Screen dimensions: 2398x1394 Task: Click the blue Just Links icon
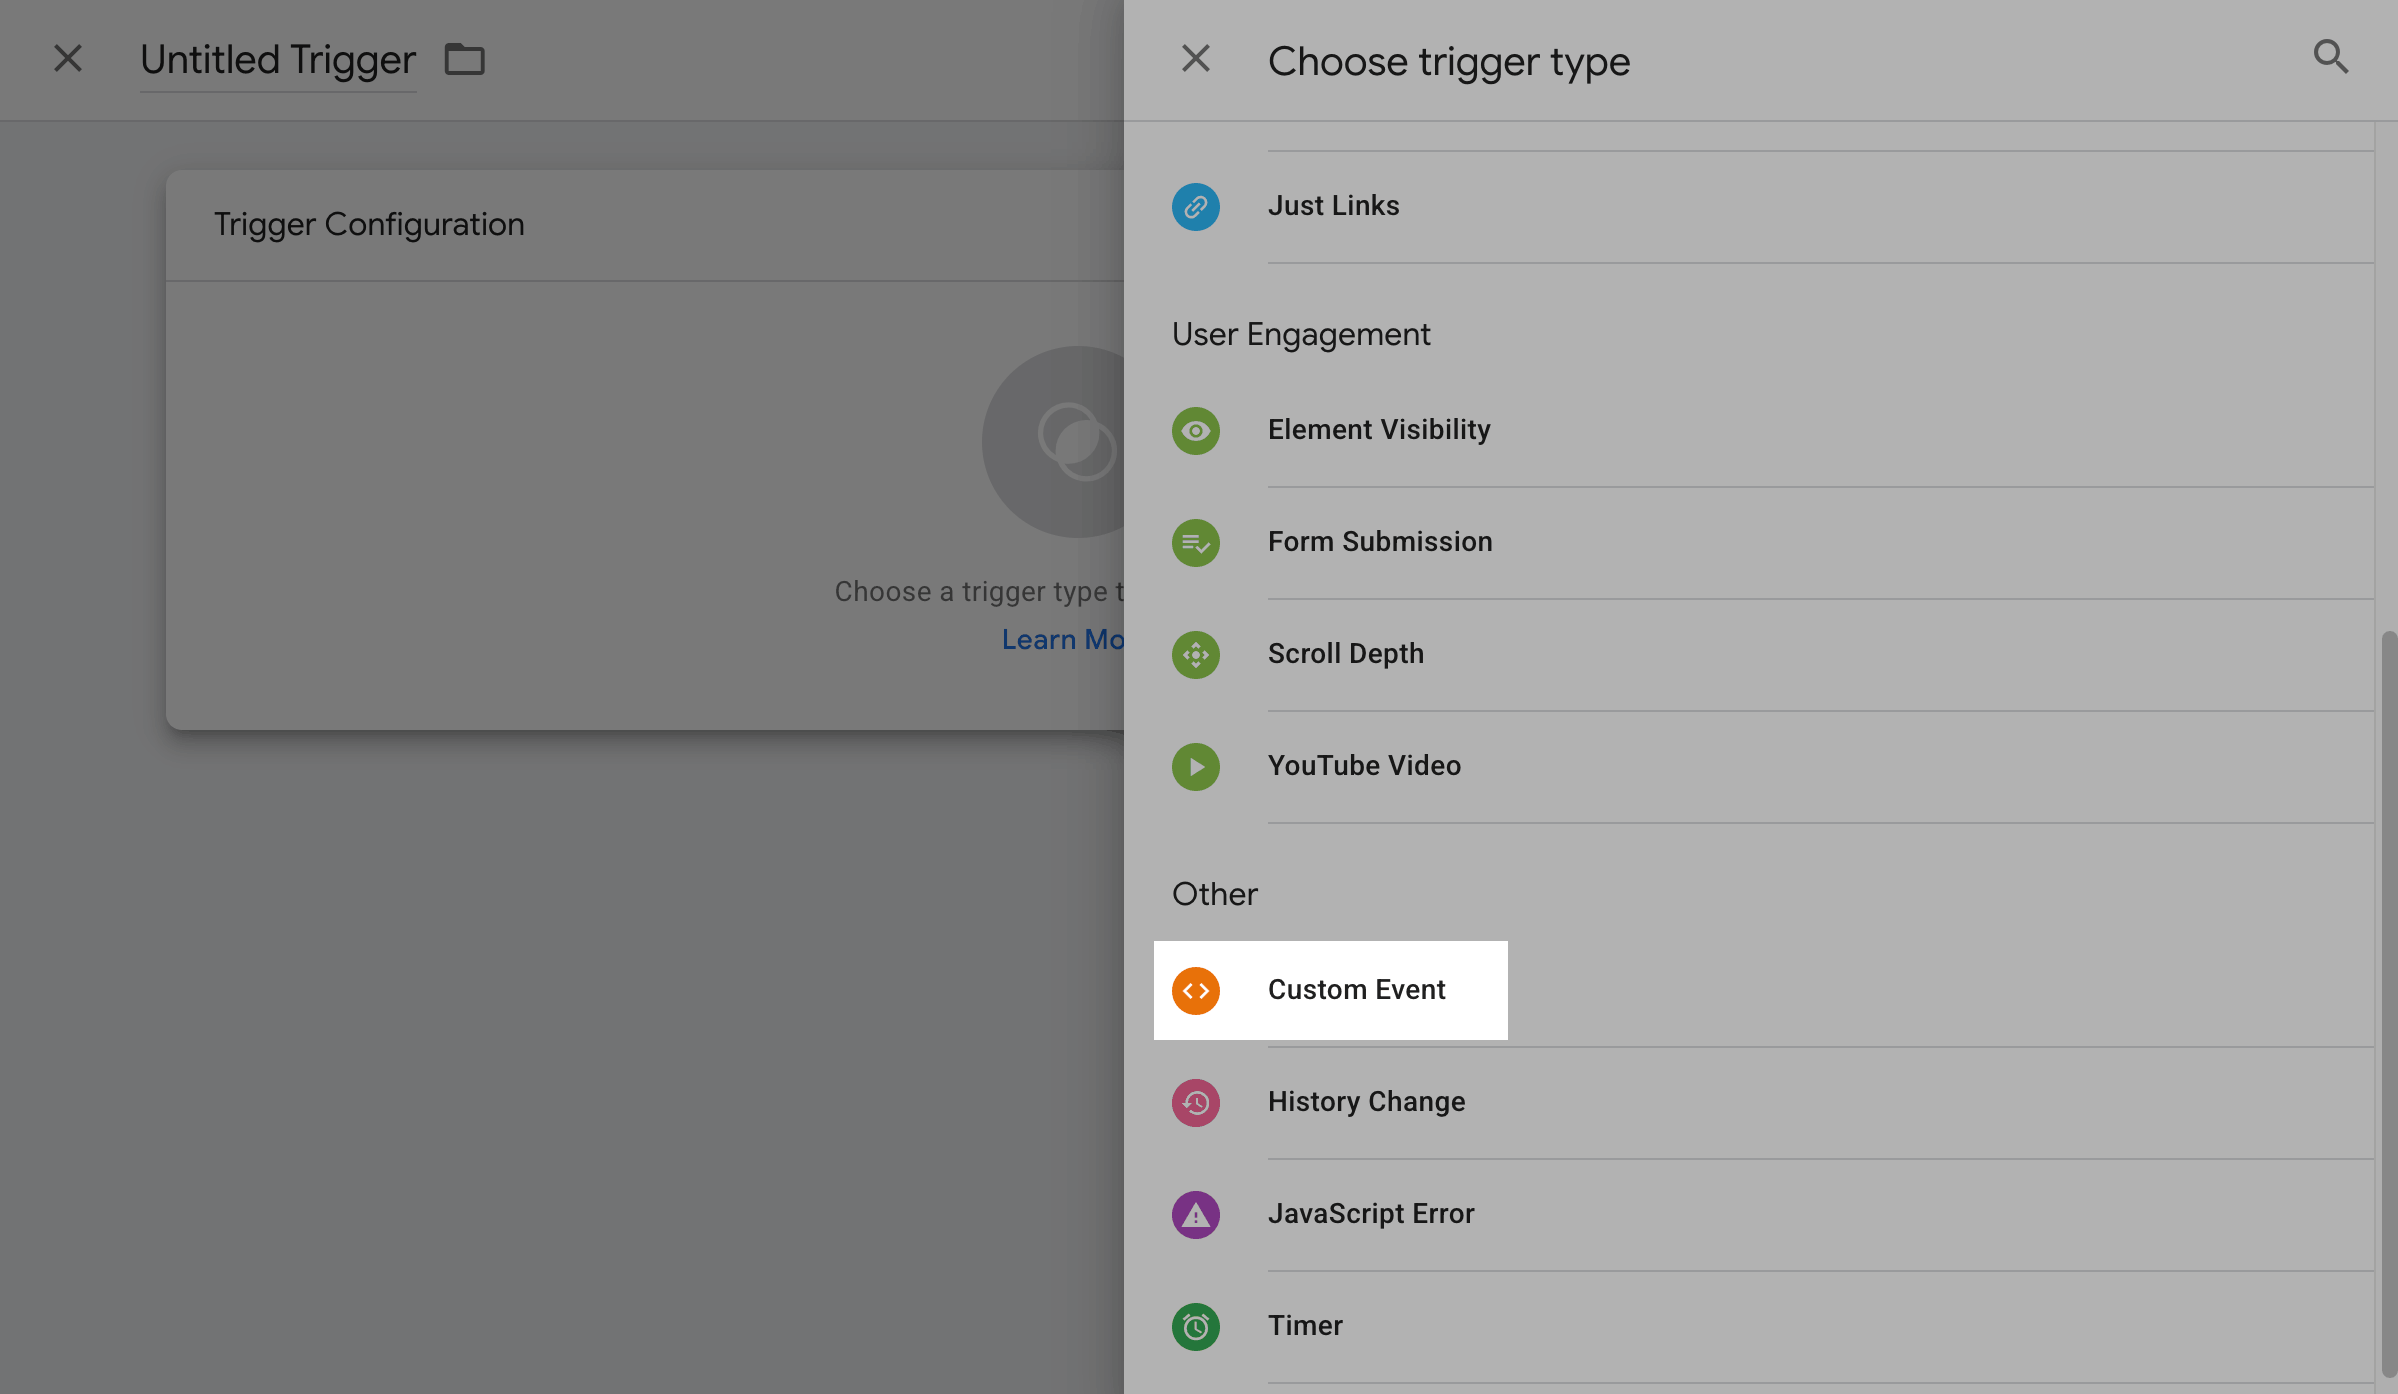point(1196,207)
